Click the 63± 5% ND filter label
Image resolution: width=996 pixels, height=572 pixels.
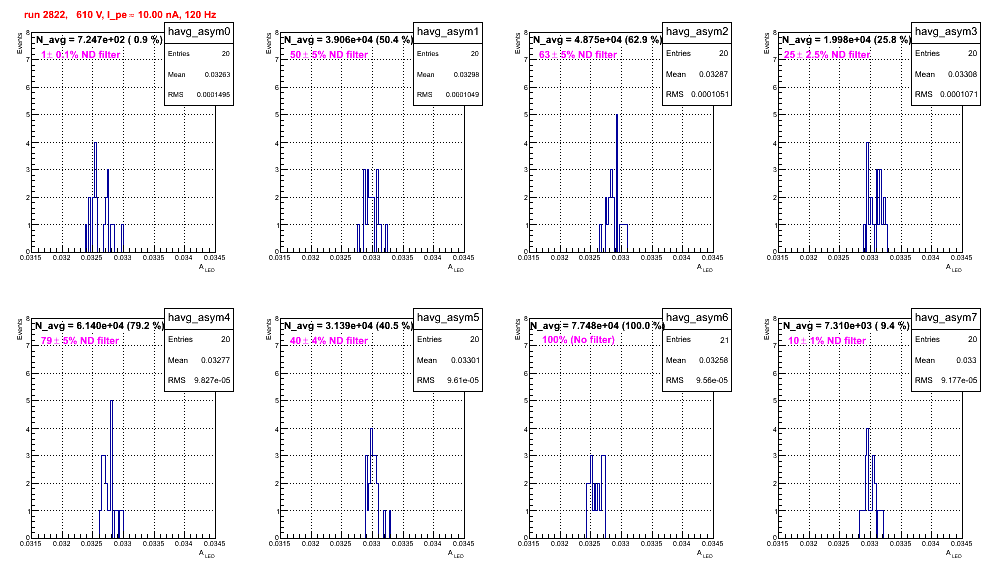click(578, 55)
